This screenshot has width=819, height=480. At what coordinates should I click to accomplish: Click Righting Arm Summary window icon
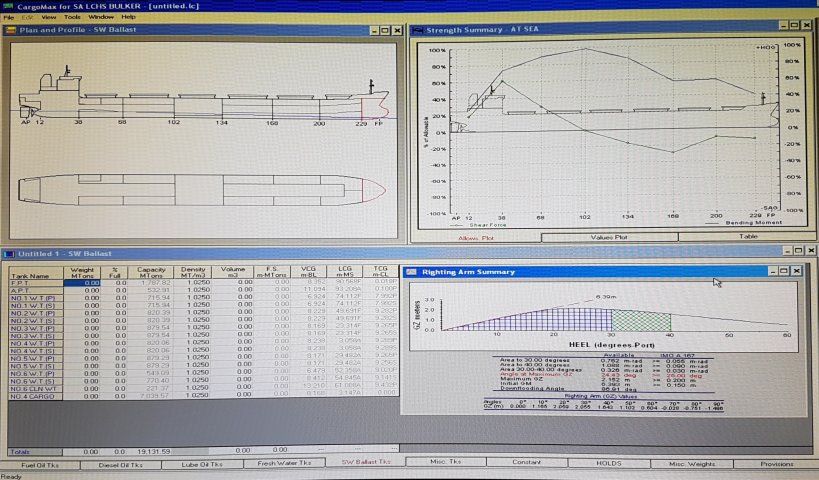coord(411,272)
